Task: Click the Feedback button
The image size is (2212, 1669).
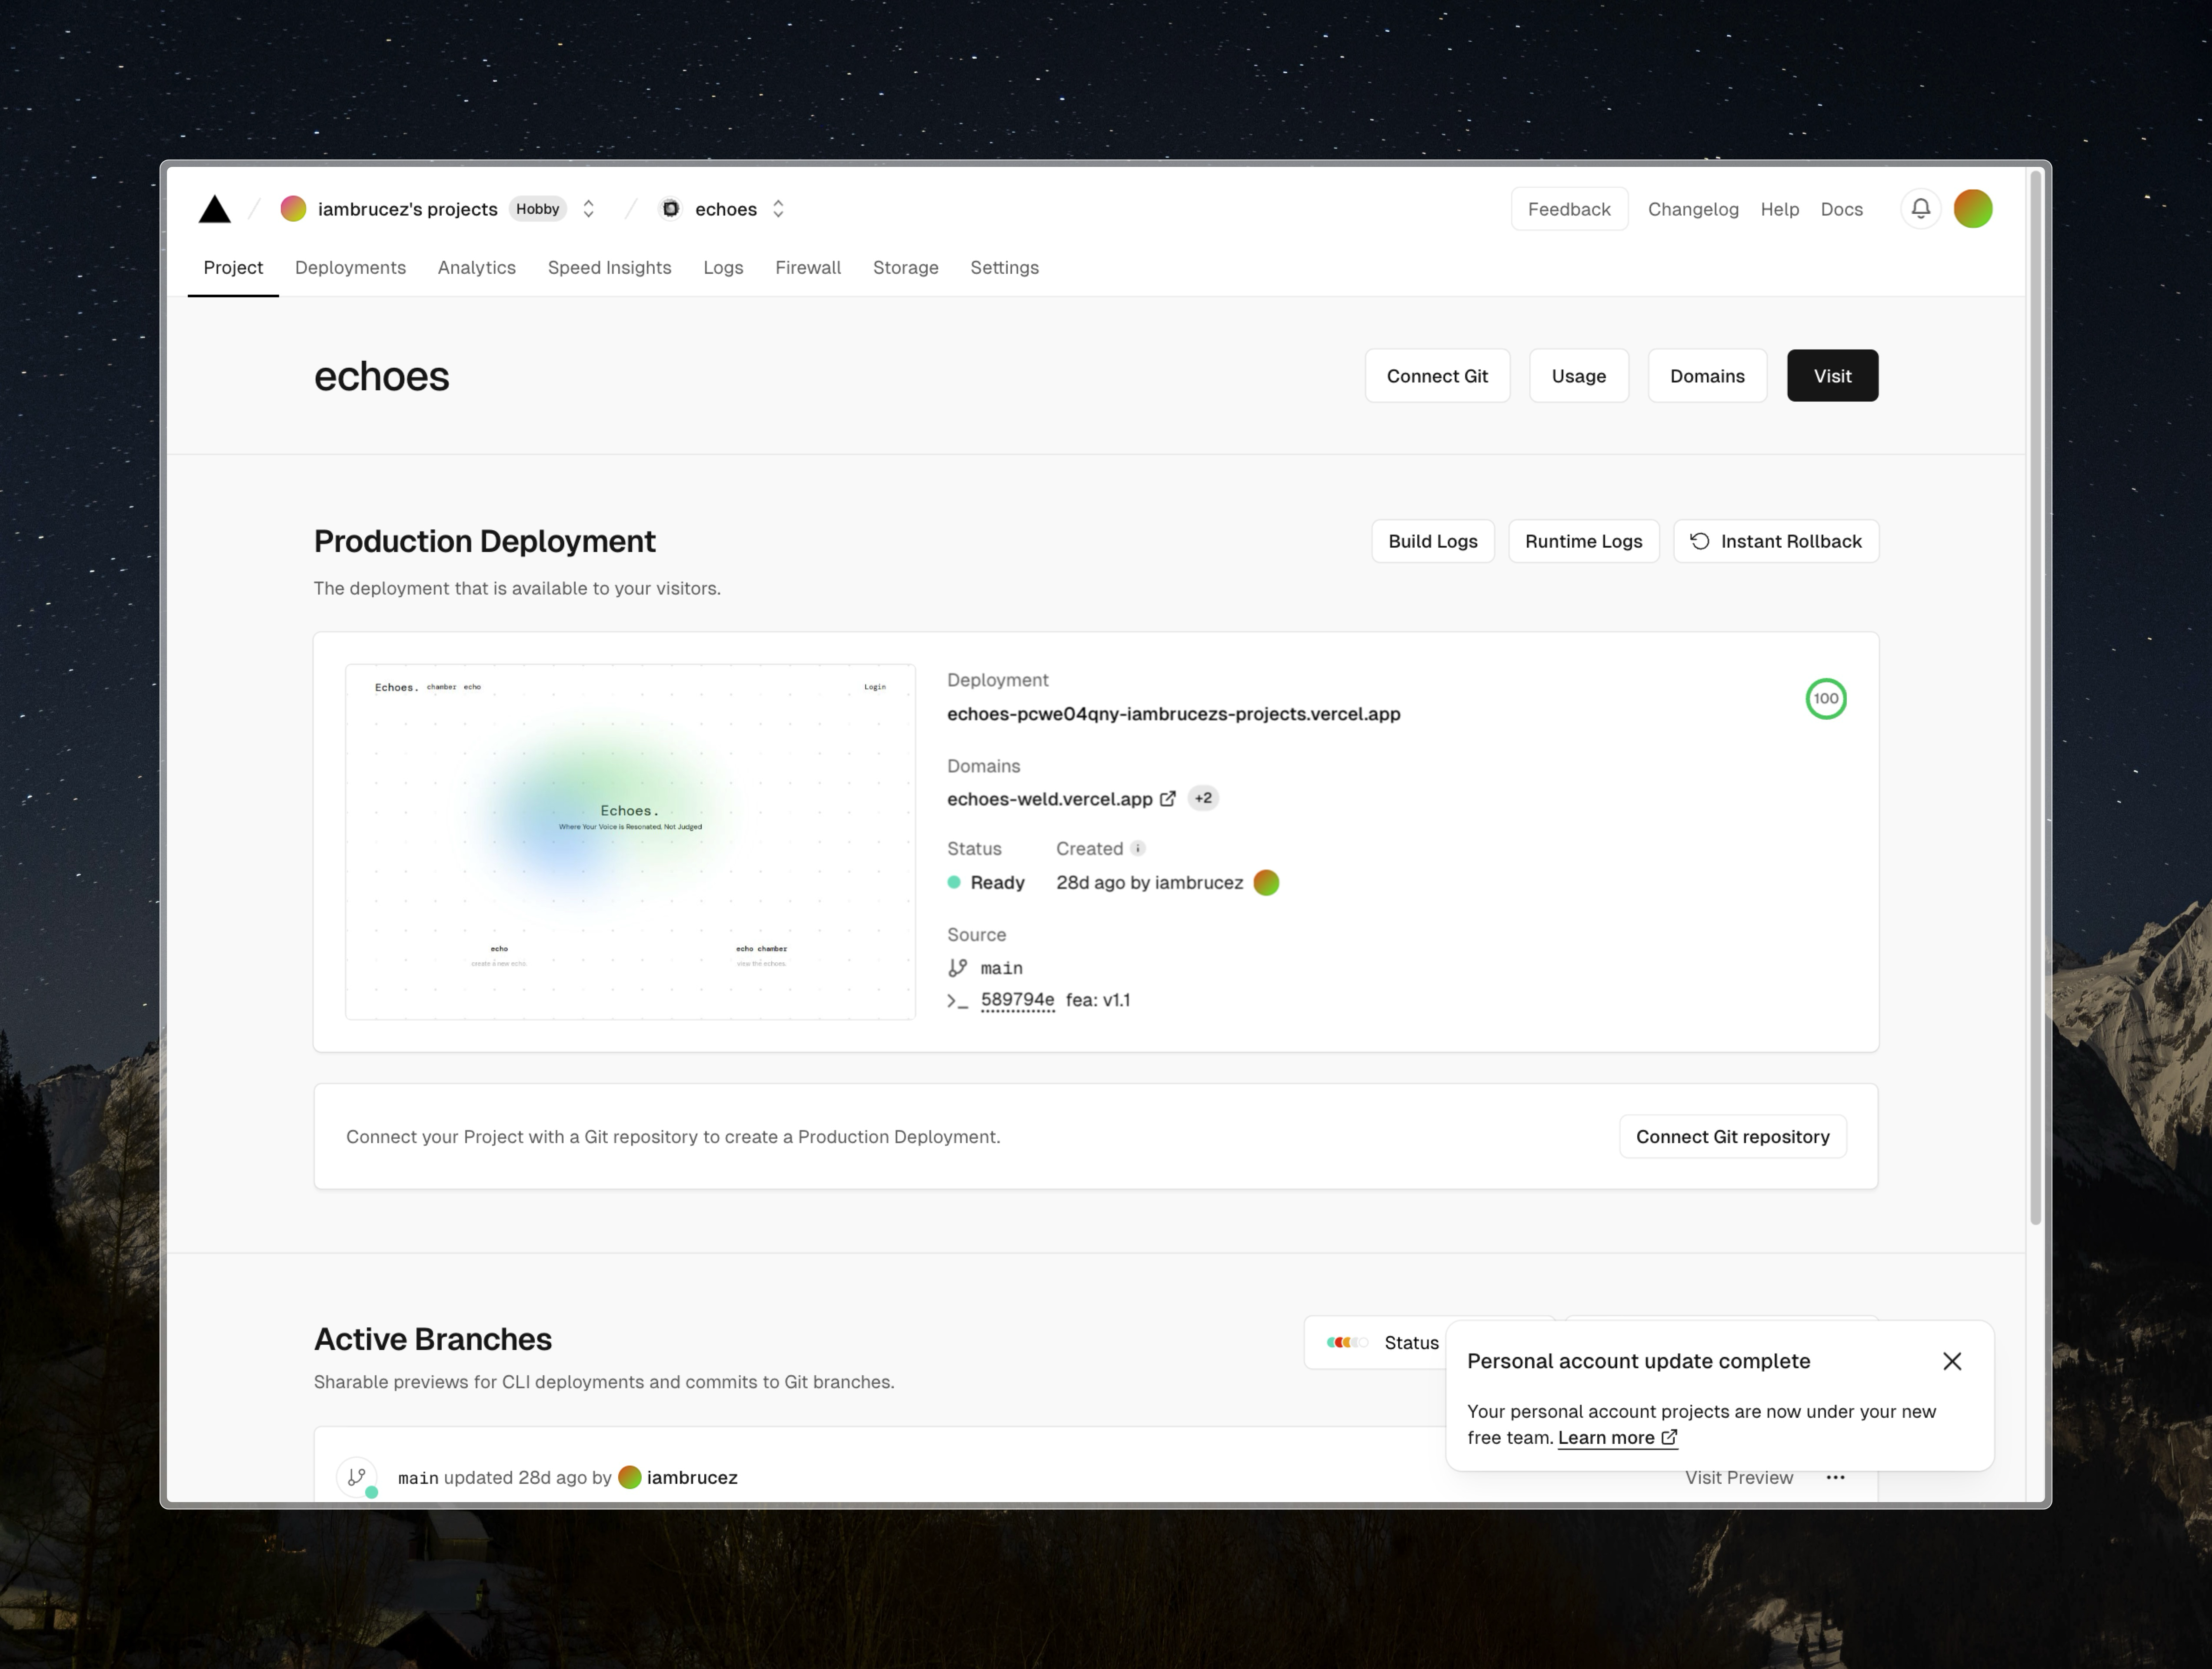Action: (1569, 209)
